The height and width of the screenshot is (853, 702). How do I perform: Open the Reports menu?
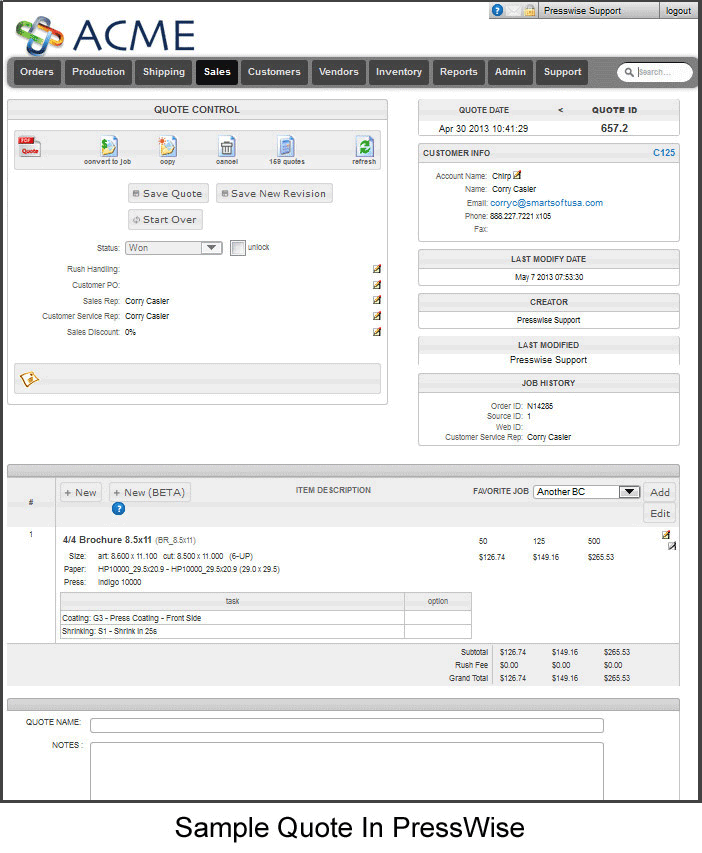(x=459, y=72)
